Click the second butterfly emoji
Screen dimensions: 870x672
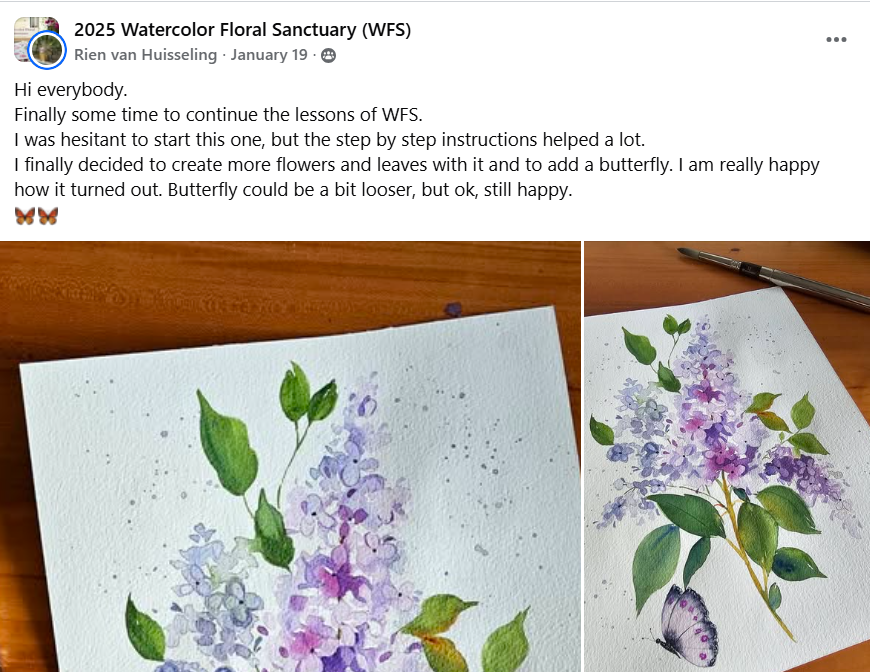coord(48,216)
